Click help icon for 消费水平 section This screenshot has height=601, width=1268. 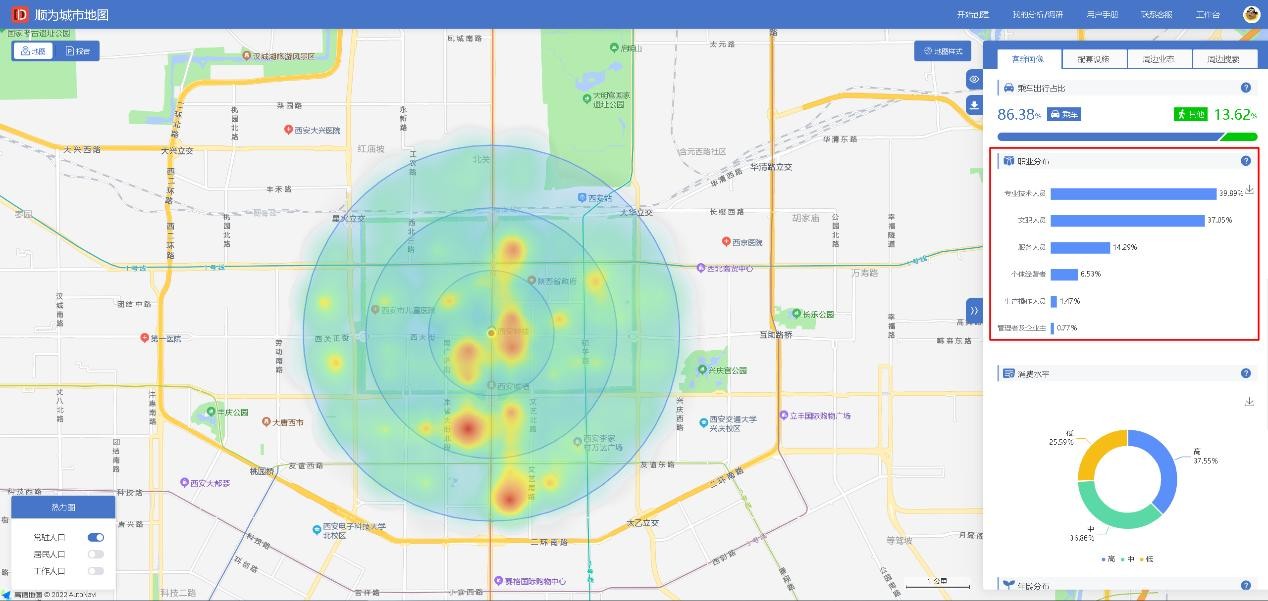[1246, 374]
